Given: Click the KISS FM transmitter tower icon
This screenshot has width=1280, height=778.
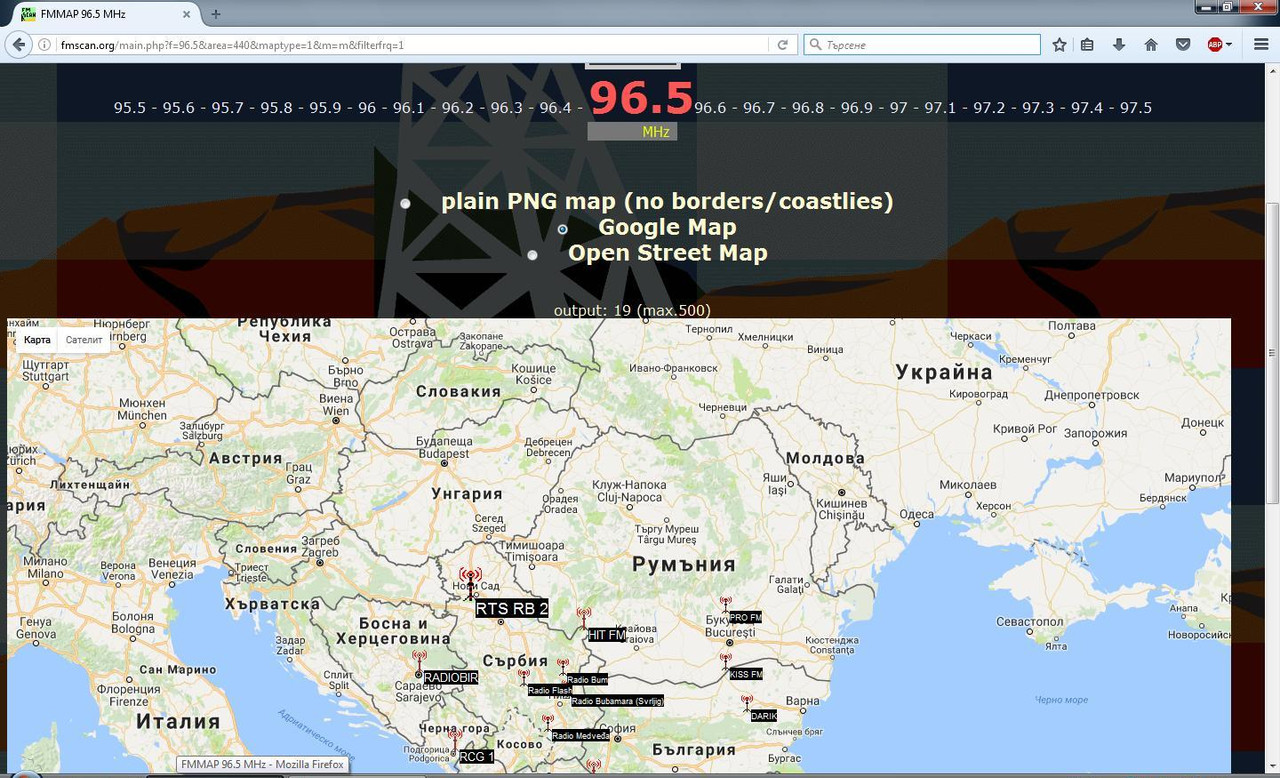Looking at the screenshot, I should tap(726, 662).
